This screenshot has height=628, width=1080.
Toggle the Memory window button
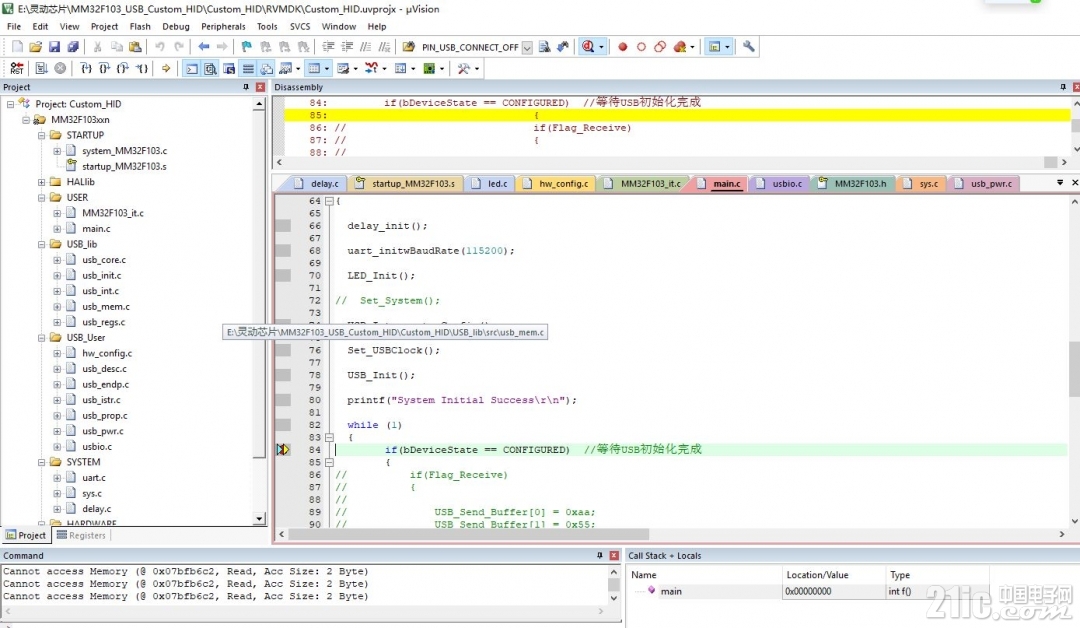pyautogui.click(x=314, y=68)
